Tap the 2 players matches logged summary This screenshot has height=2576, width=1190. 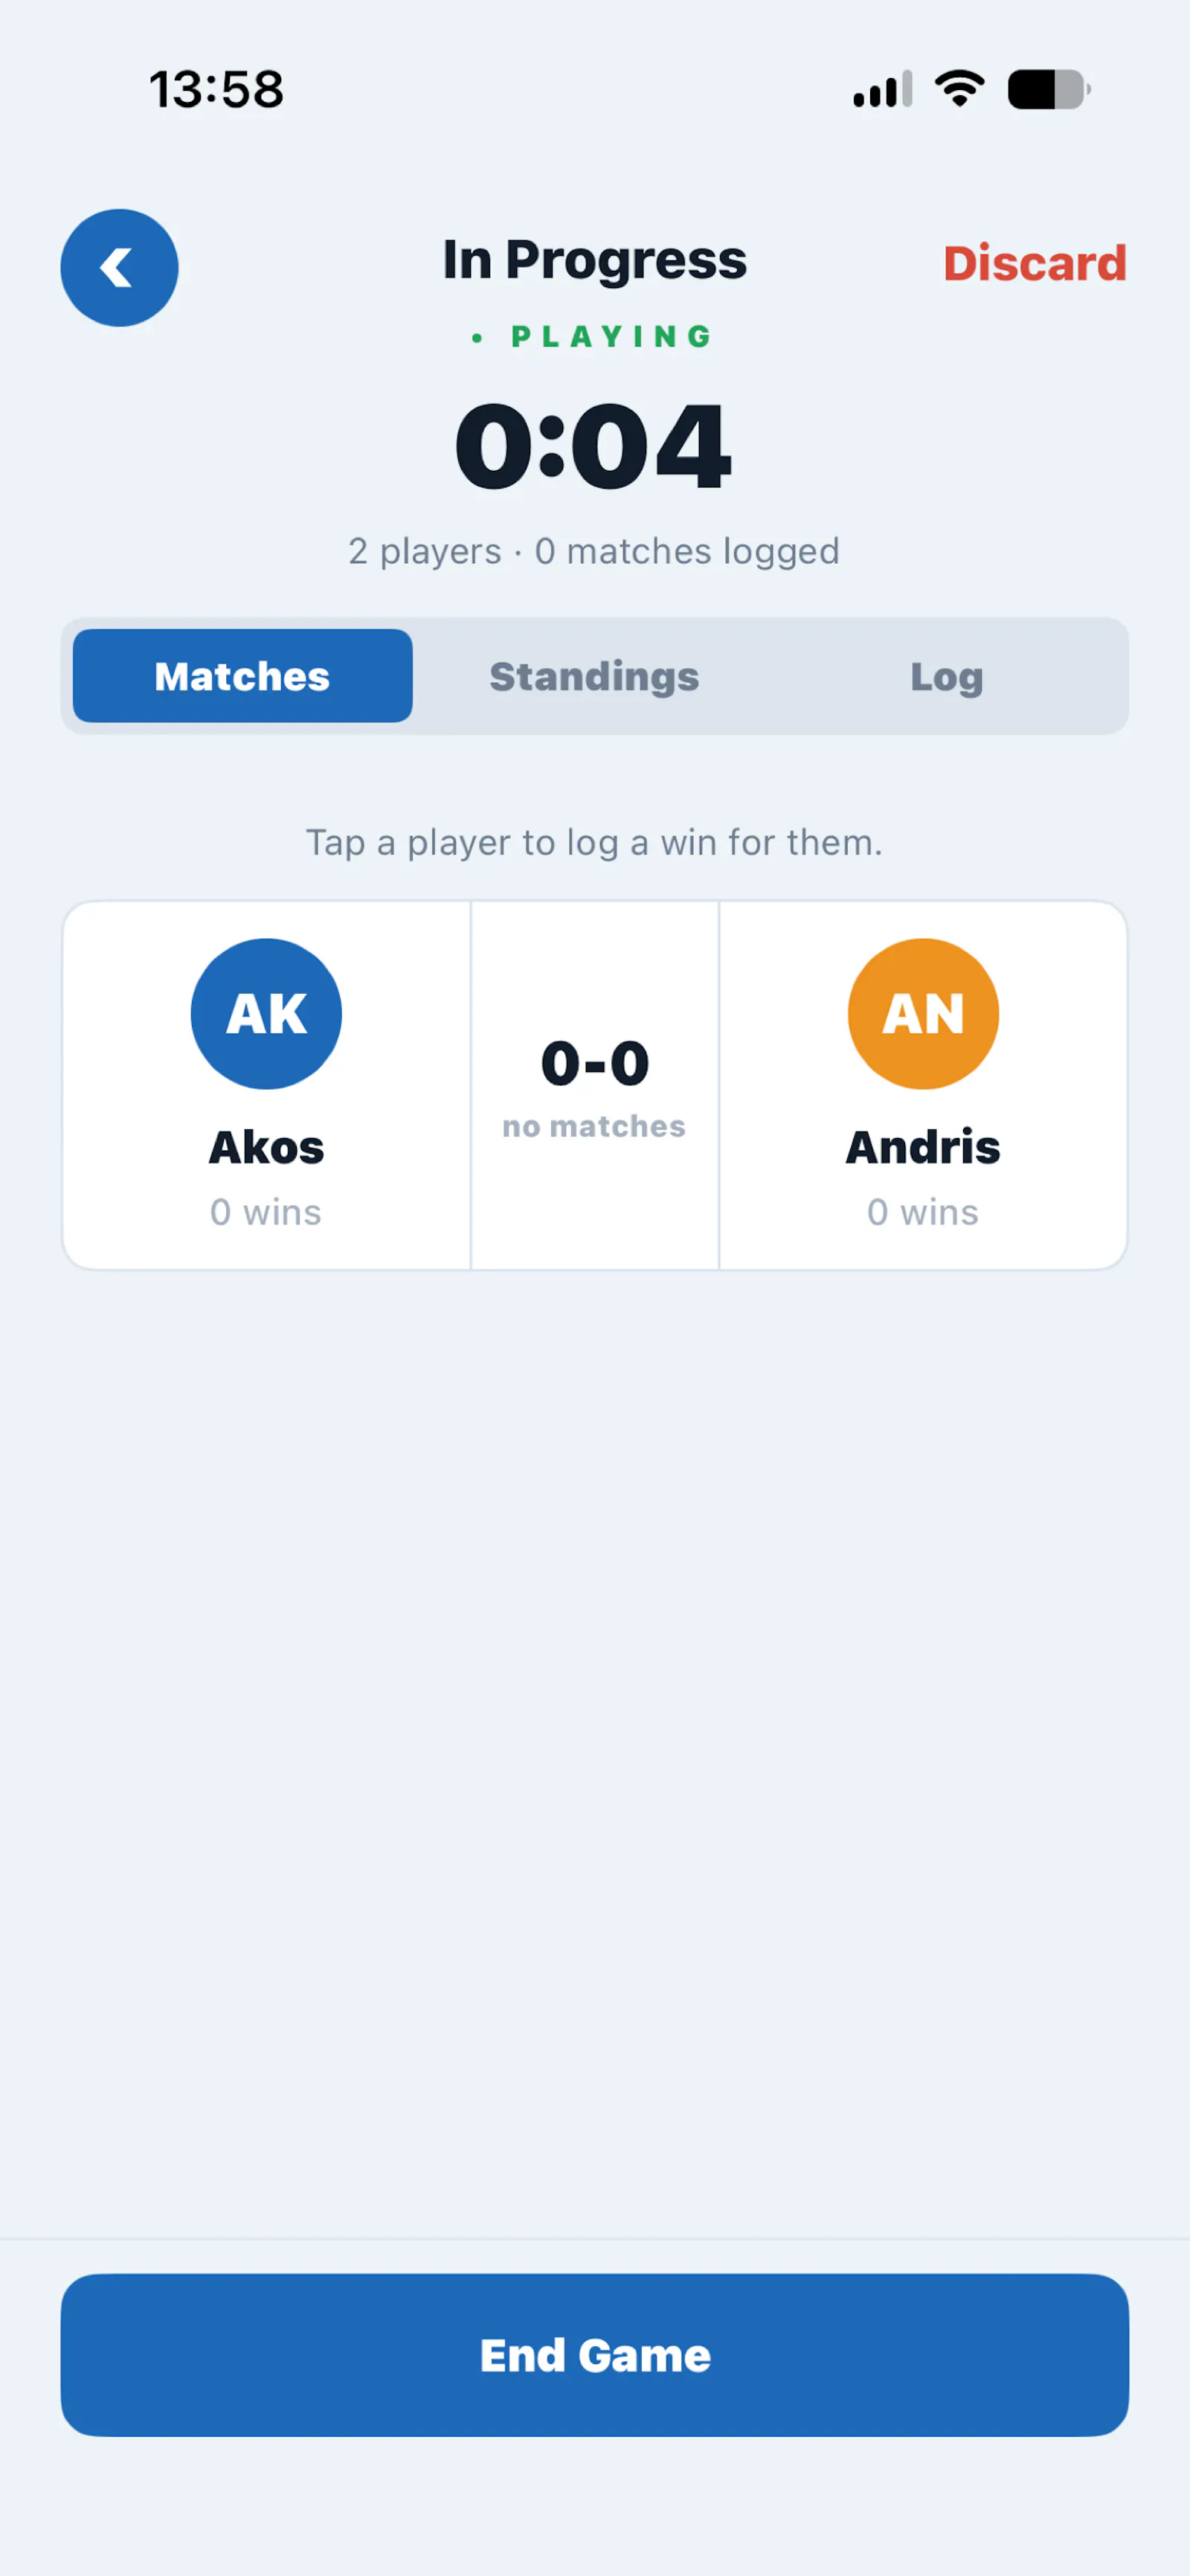[594, 551]
